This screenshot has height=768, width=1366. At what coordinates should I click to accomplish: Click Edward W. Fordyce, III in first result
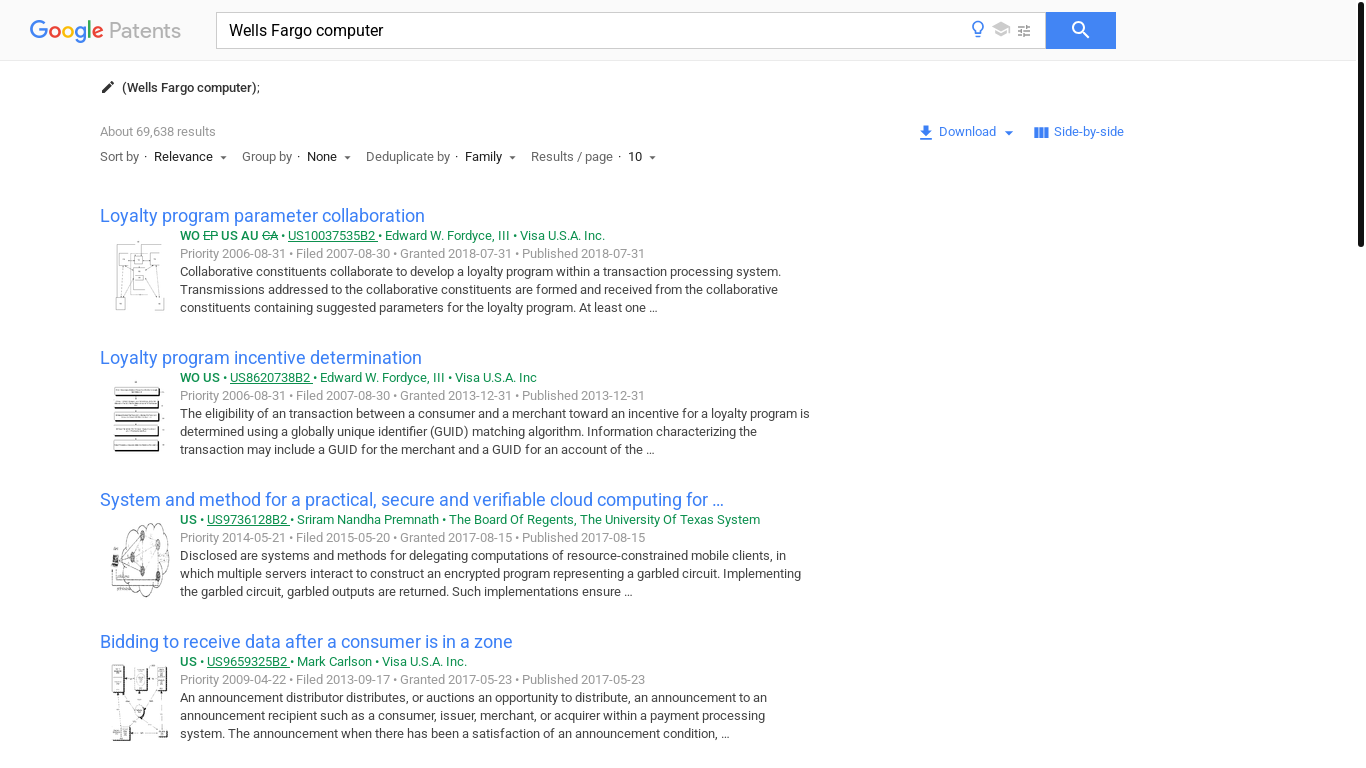point(447,236)
